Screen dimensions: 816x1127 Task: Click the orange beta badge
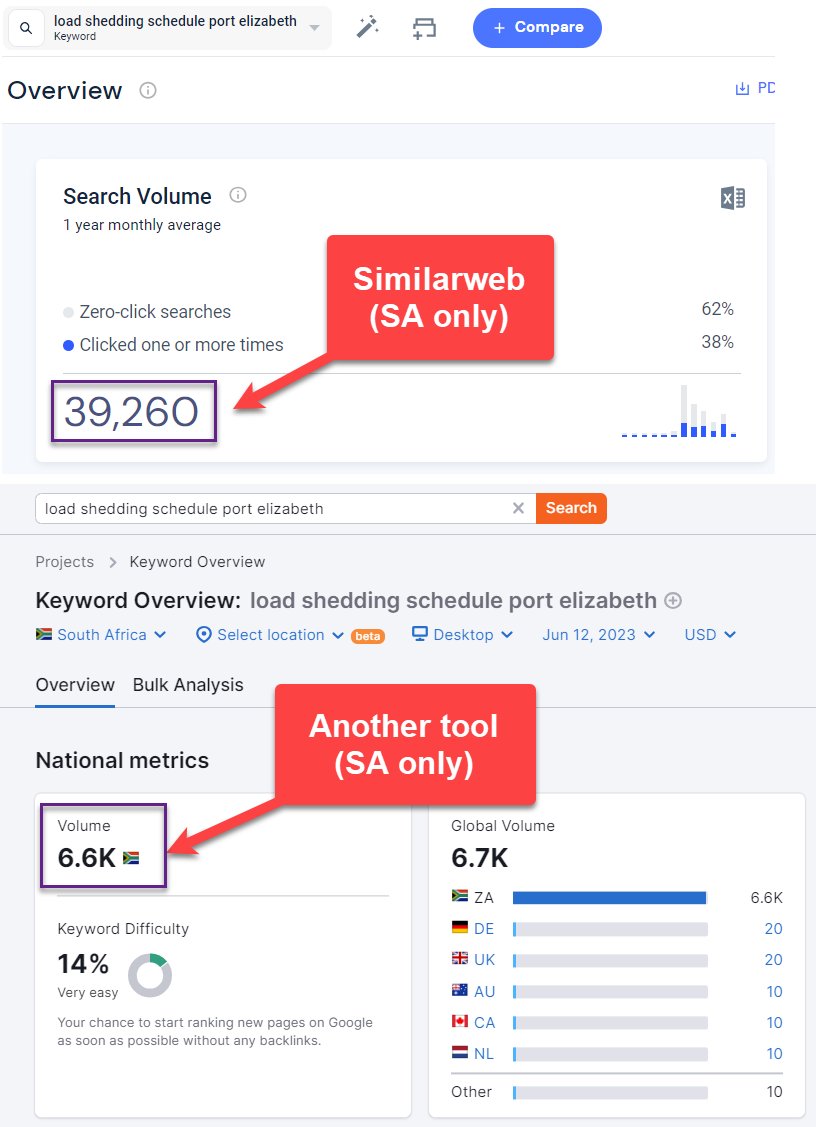(x=367, y=636)
